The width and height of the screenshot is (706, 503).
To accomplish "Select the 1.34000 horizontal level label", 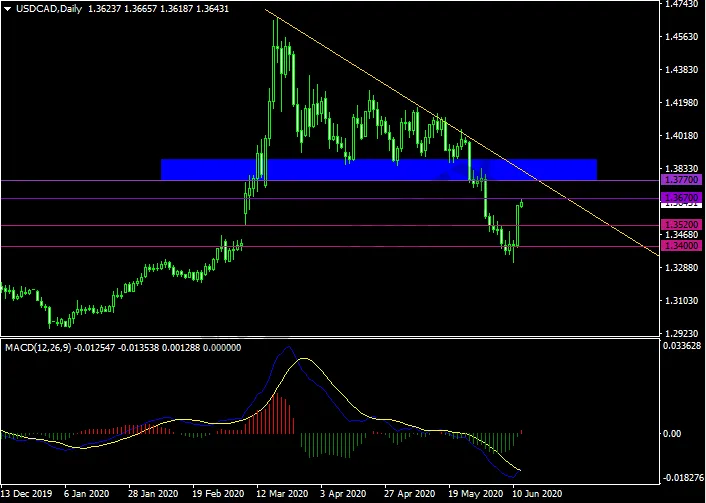I will (682, 246).
